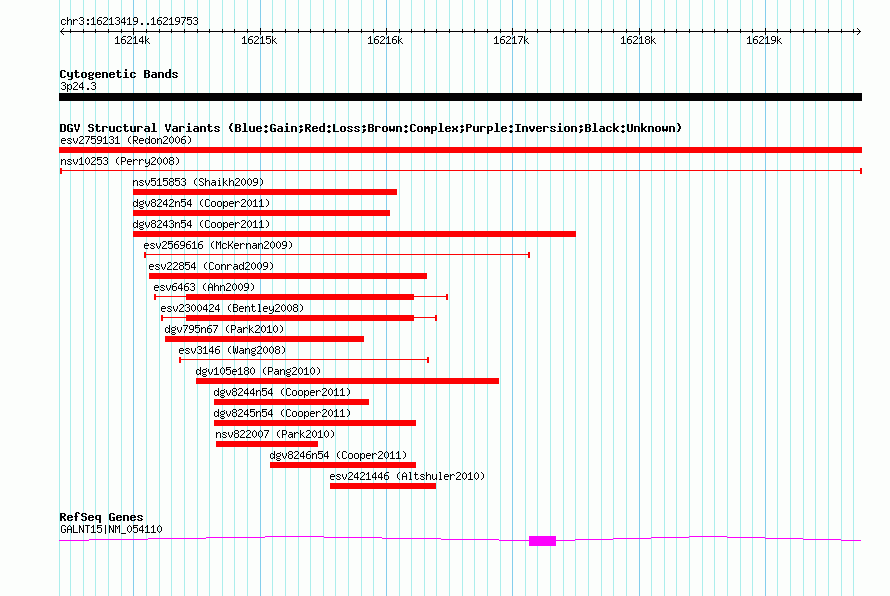Click the nsv515853 (Shaikh2009) label
Screen dimensions: 890x596
pyautogui.click(x=198, y=182)
